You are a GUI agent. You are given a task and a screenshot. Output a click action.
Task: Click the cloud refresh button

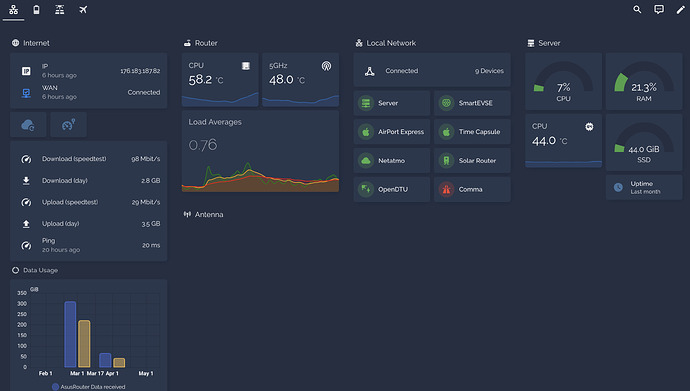(x=28, y=125)
